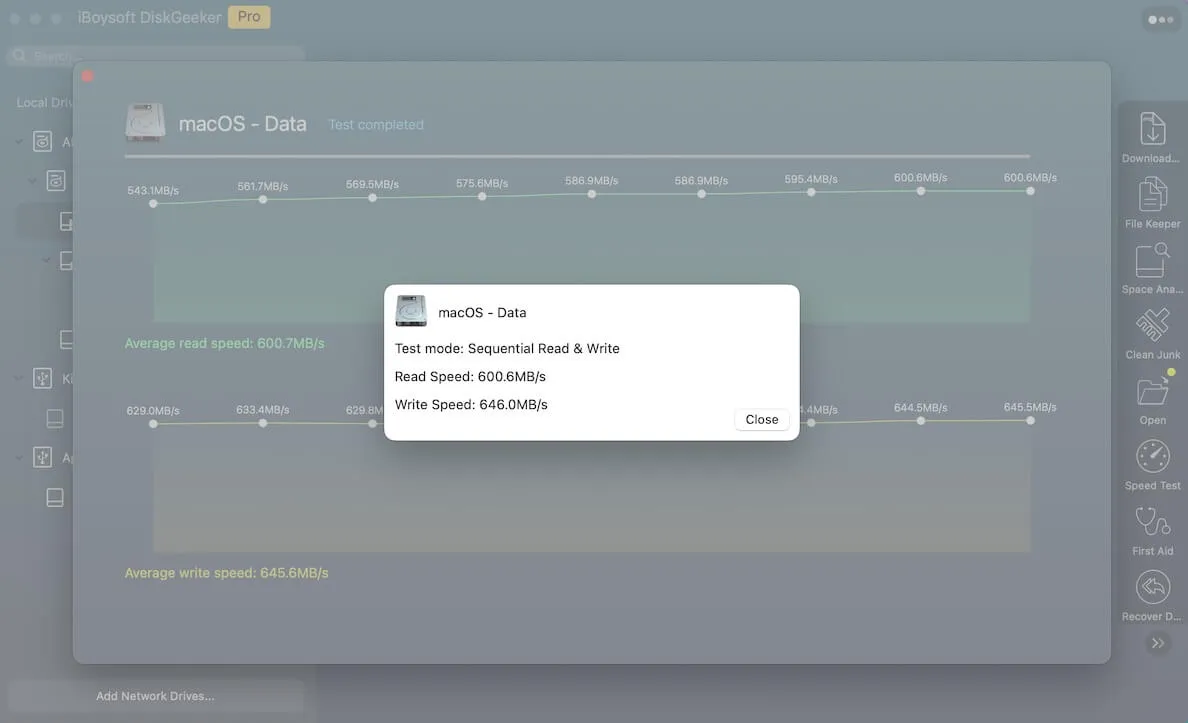Viewport: 1188px width, 723px height.
Task: Expand the toolbar with the double-chevron button
Action: 1157,643
